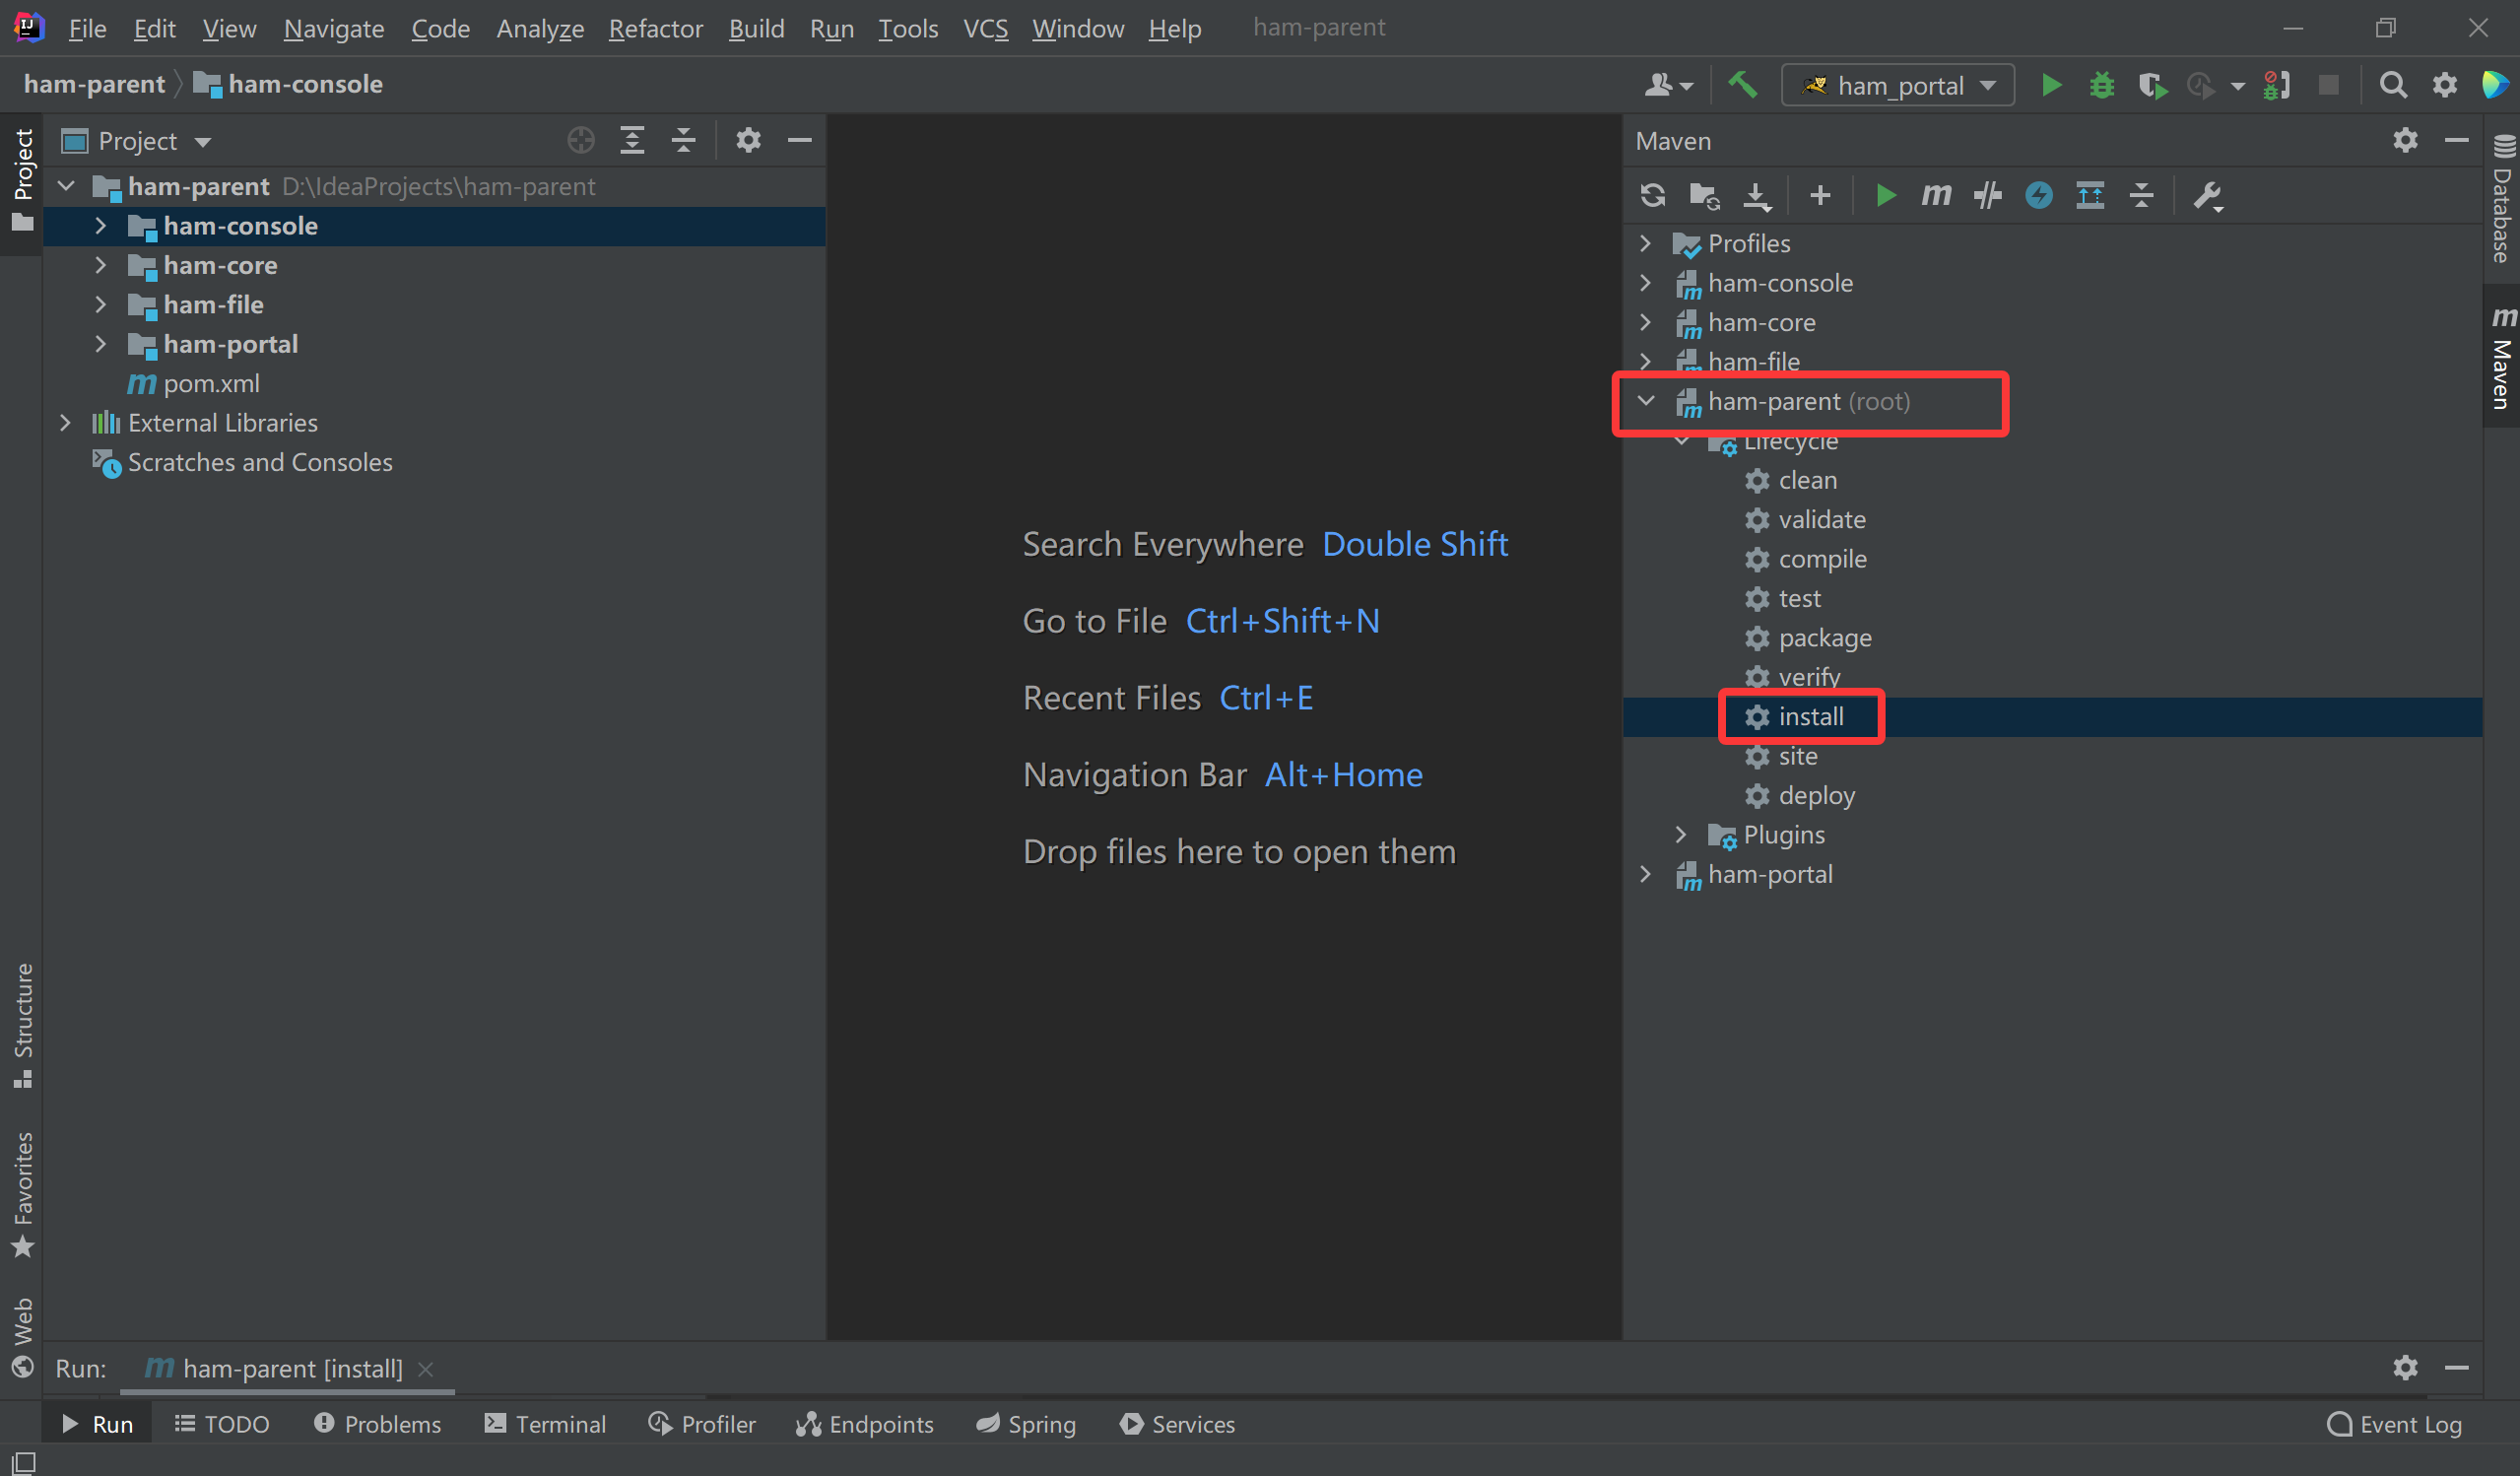The width and height of the screenshot is (2520, 1476).
Task: Close the ham-parent [install] run tab
Action: click(x=426, y=1369)
